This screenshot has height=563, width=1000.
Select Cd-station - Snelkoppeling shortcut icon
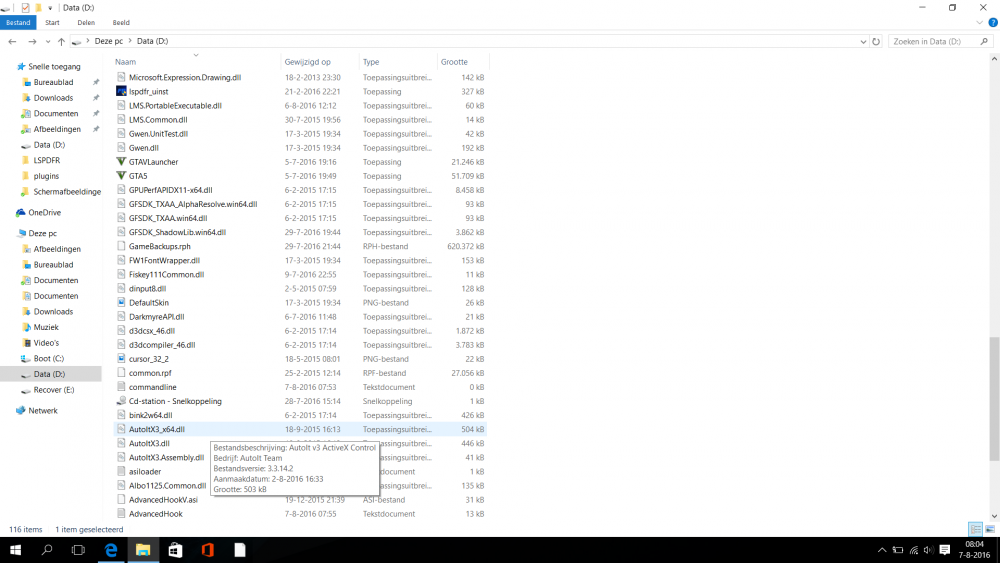[x=121, y=401]
